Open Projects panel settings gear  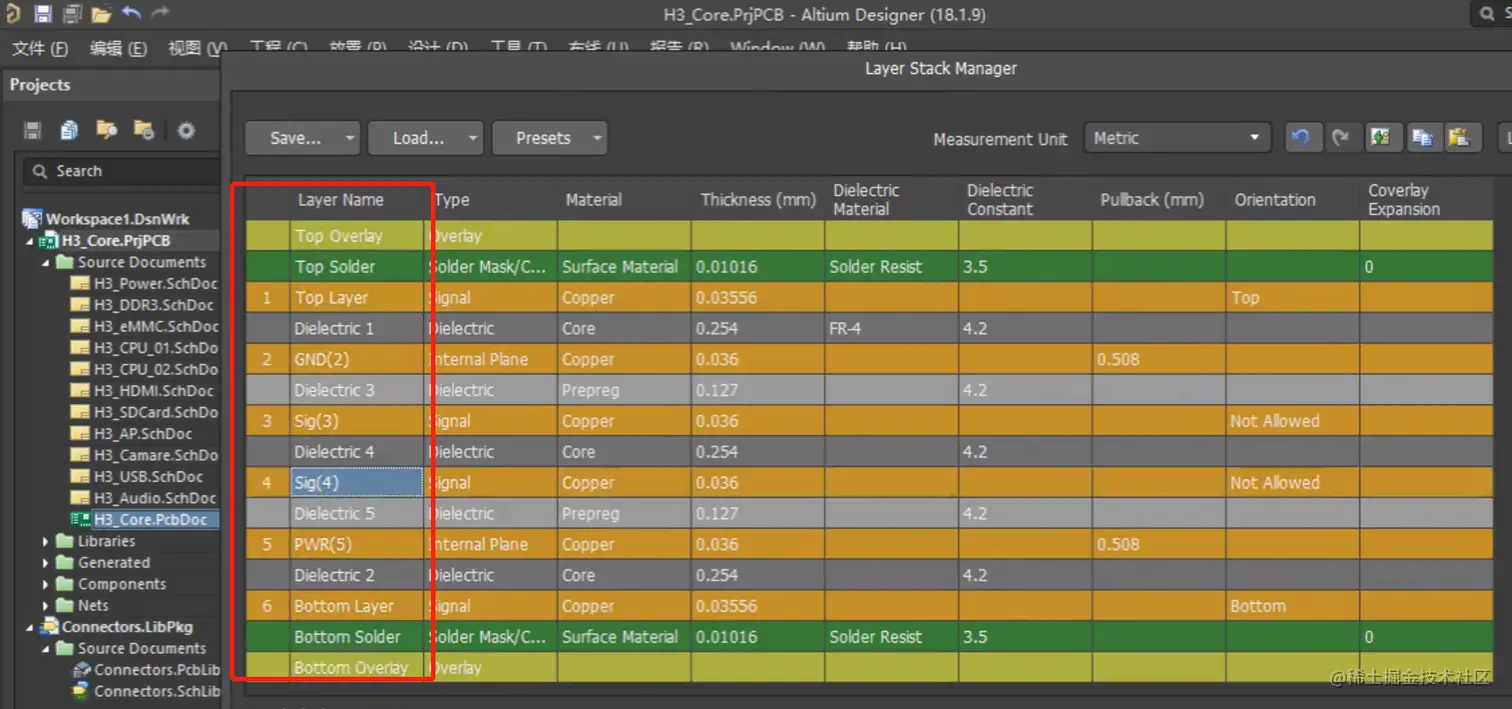[x=186, y=130]
